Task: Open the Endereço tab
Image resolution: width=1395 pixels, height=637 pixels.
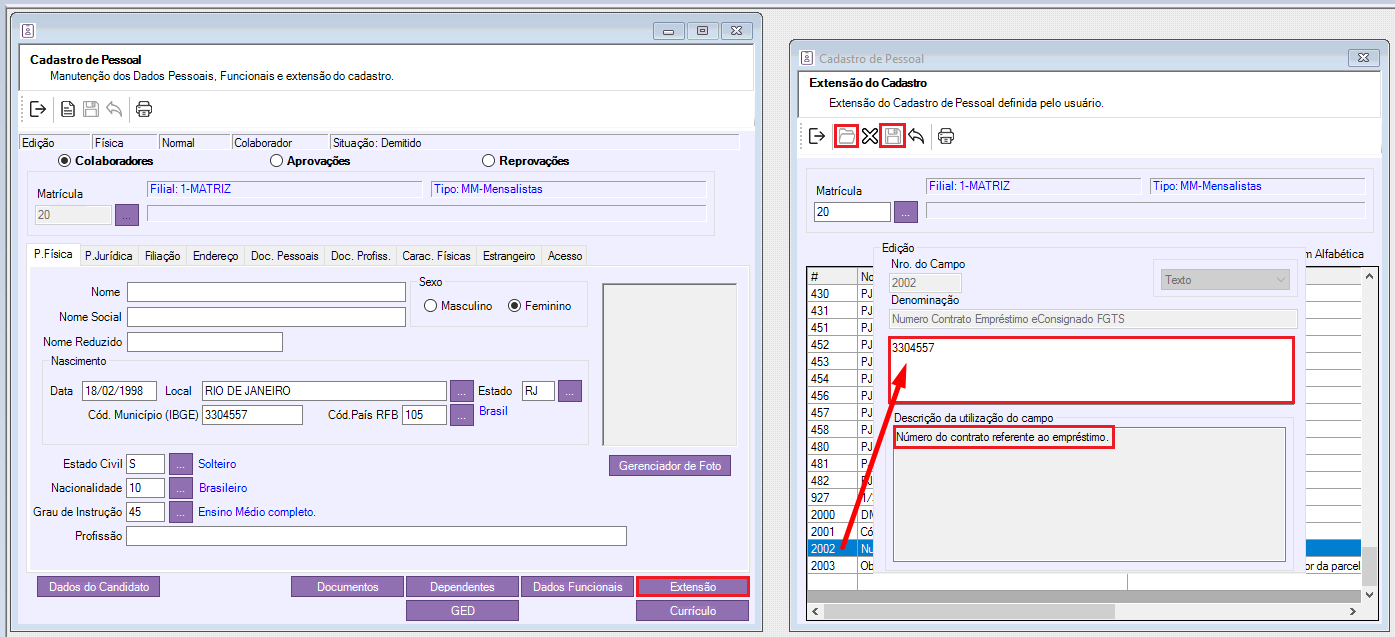Action: (x=216, y=256)
